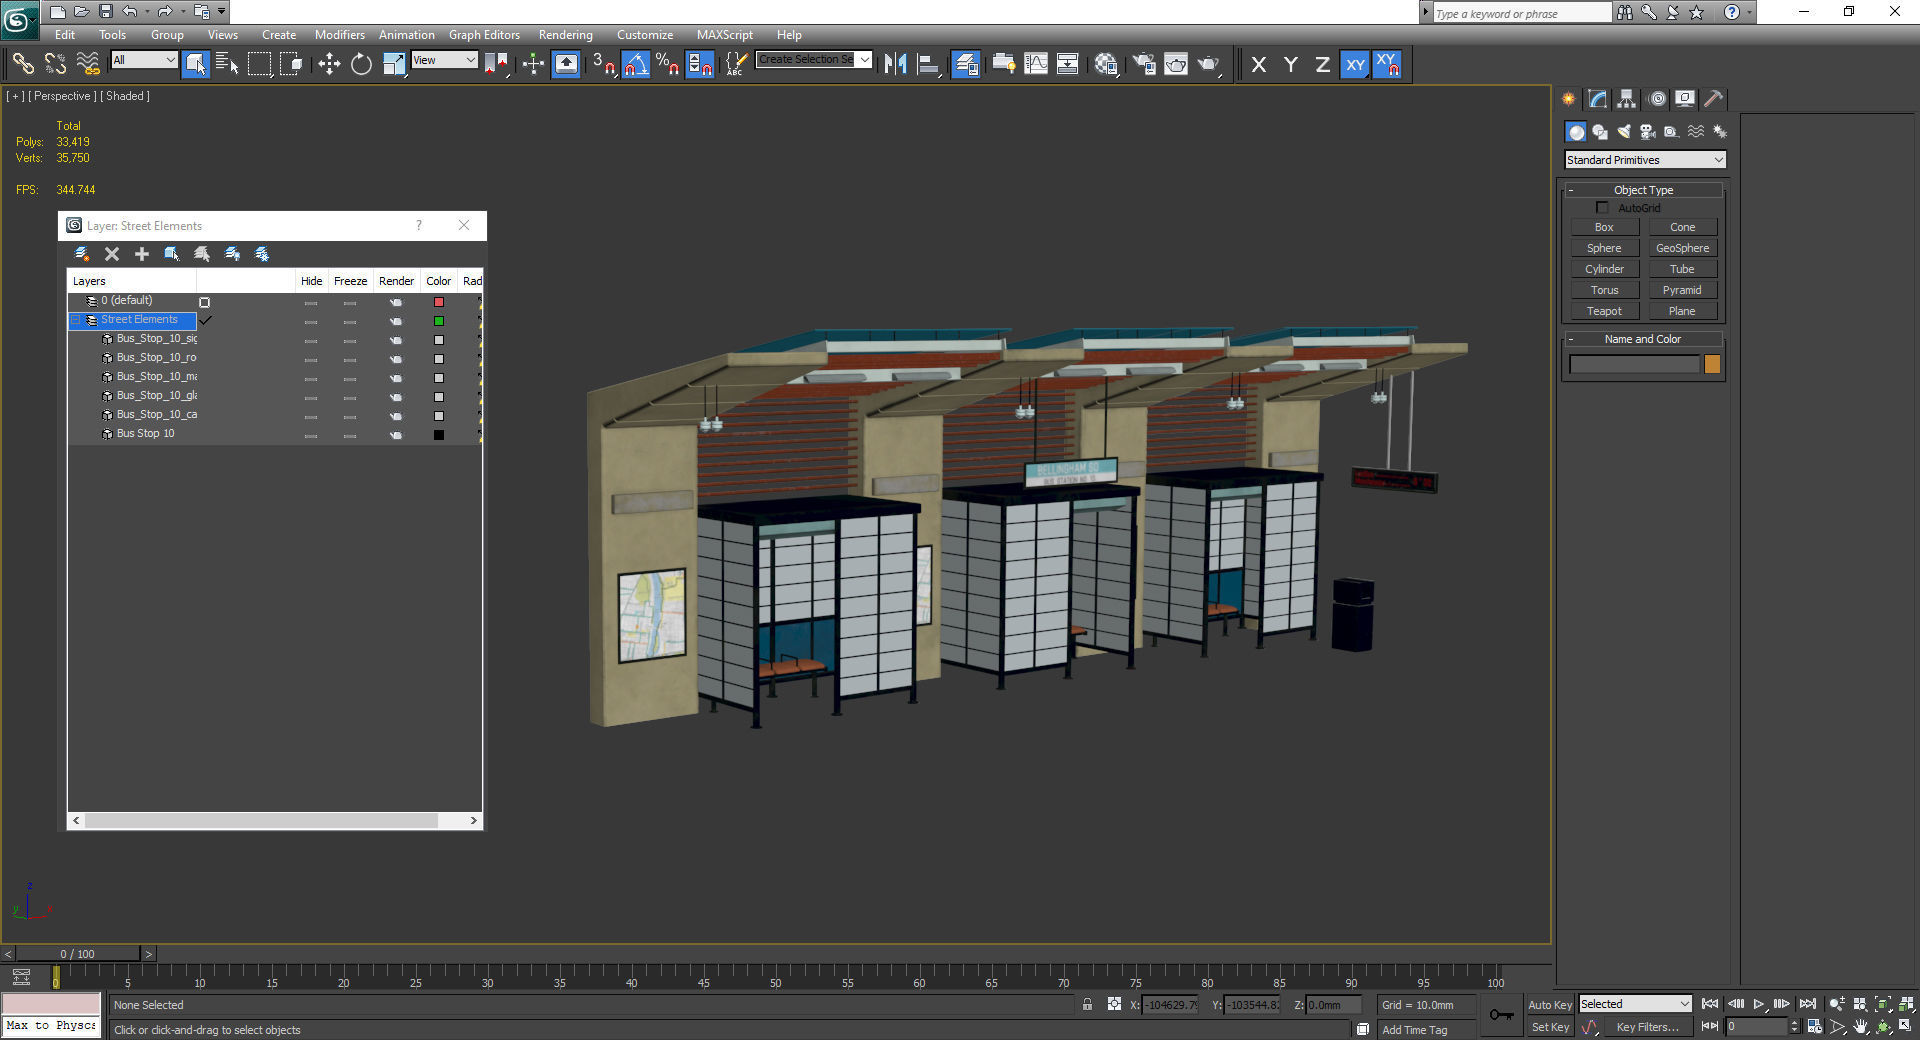Open the reference coordinate View dropdown
The image size is (1920, 1040).
(x=445, y=60)
